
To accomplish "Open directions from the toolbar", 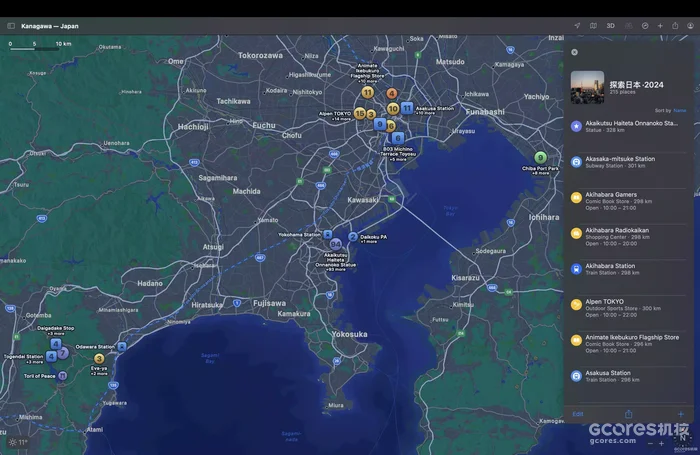I will [645, 26].
